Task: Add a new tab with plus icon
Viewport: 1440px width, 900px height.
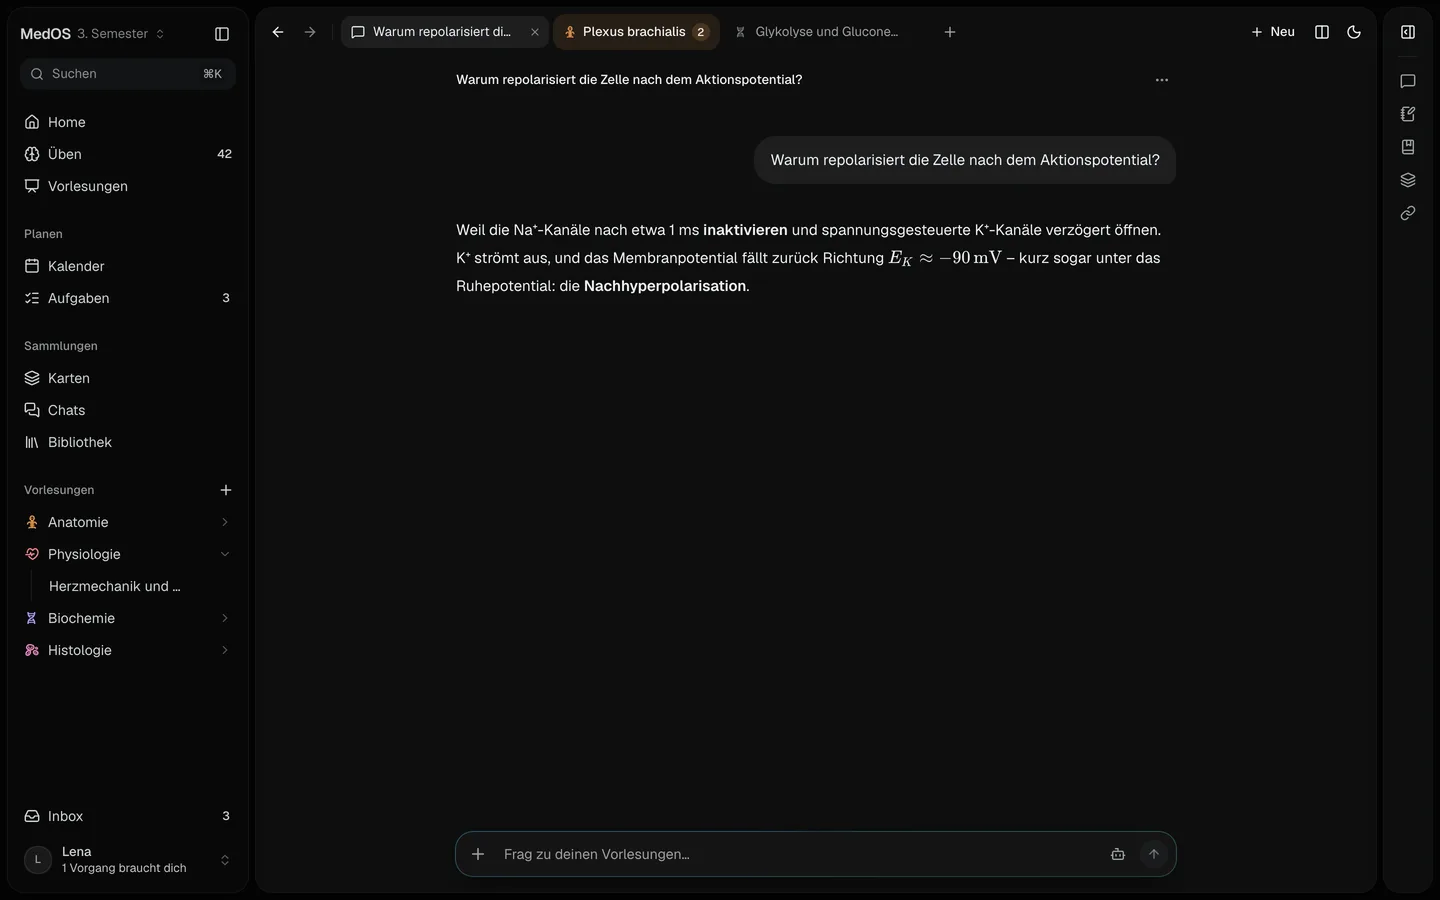Action: point(950,32)
